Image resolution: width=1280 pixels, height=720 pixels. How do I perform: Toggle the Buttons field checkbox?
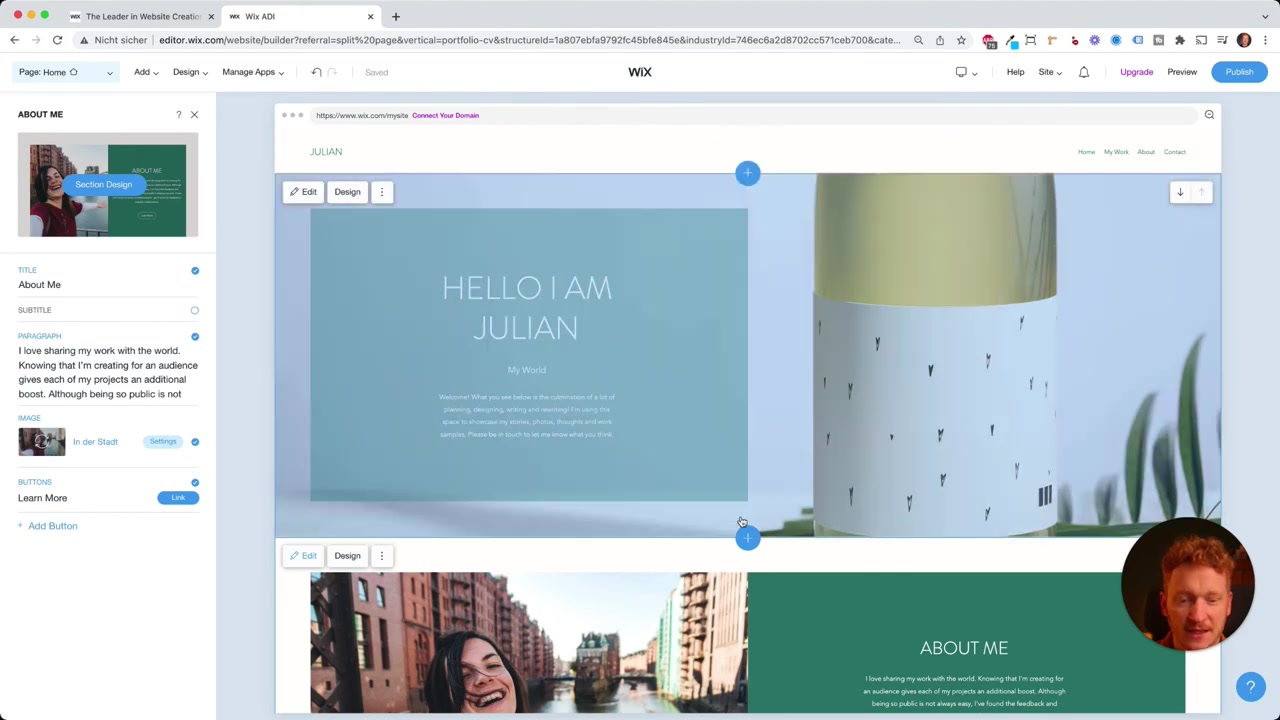[x=195, y=482]
